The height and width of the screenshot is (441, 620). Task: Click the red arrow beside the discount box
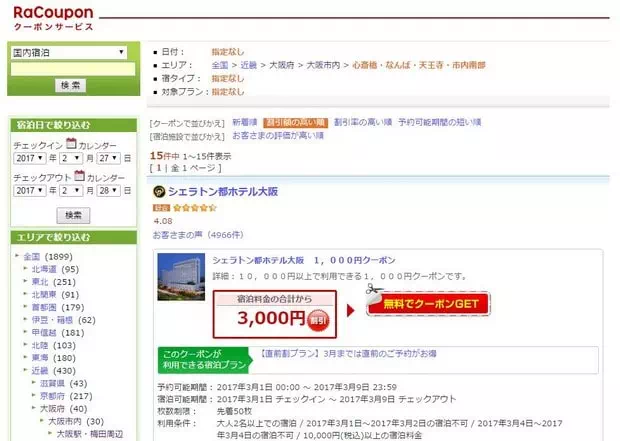350,310
